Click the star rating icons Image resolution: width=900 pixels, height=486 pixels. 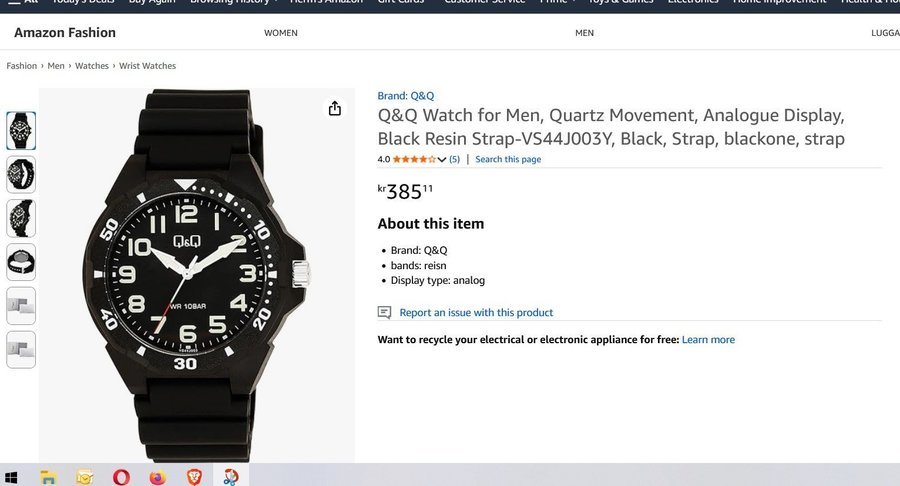414,160
